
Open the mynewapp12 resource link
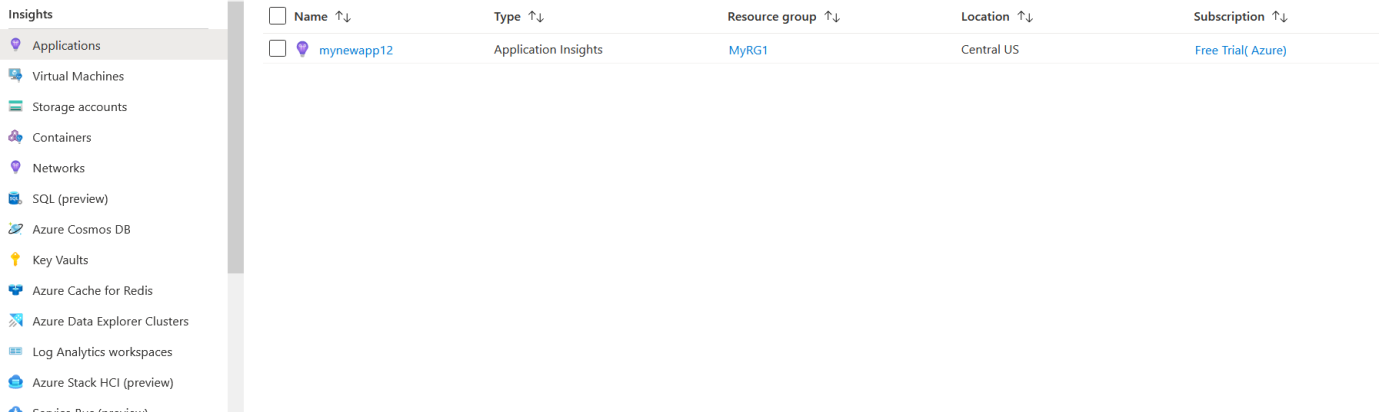point(356,50)
